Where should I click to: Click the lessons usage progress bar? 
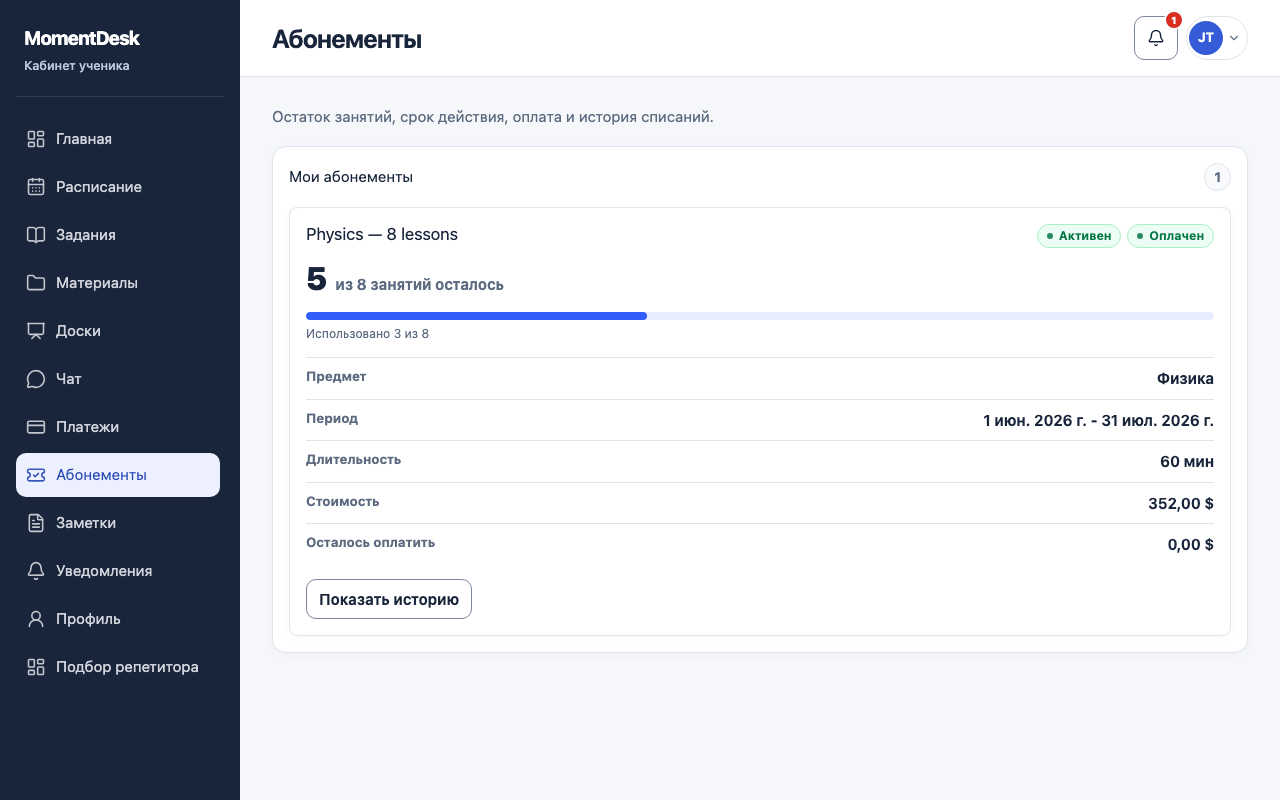point(760,316)
